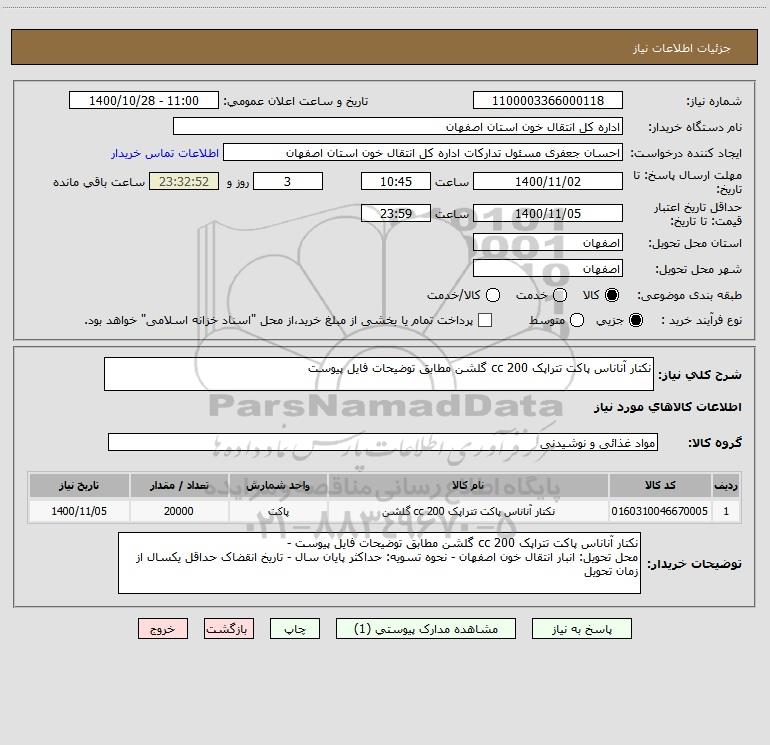Click the خروج exit button

[x=163, y=629]
